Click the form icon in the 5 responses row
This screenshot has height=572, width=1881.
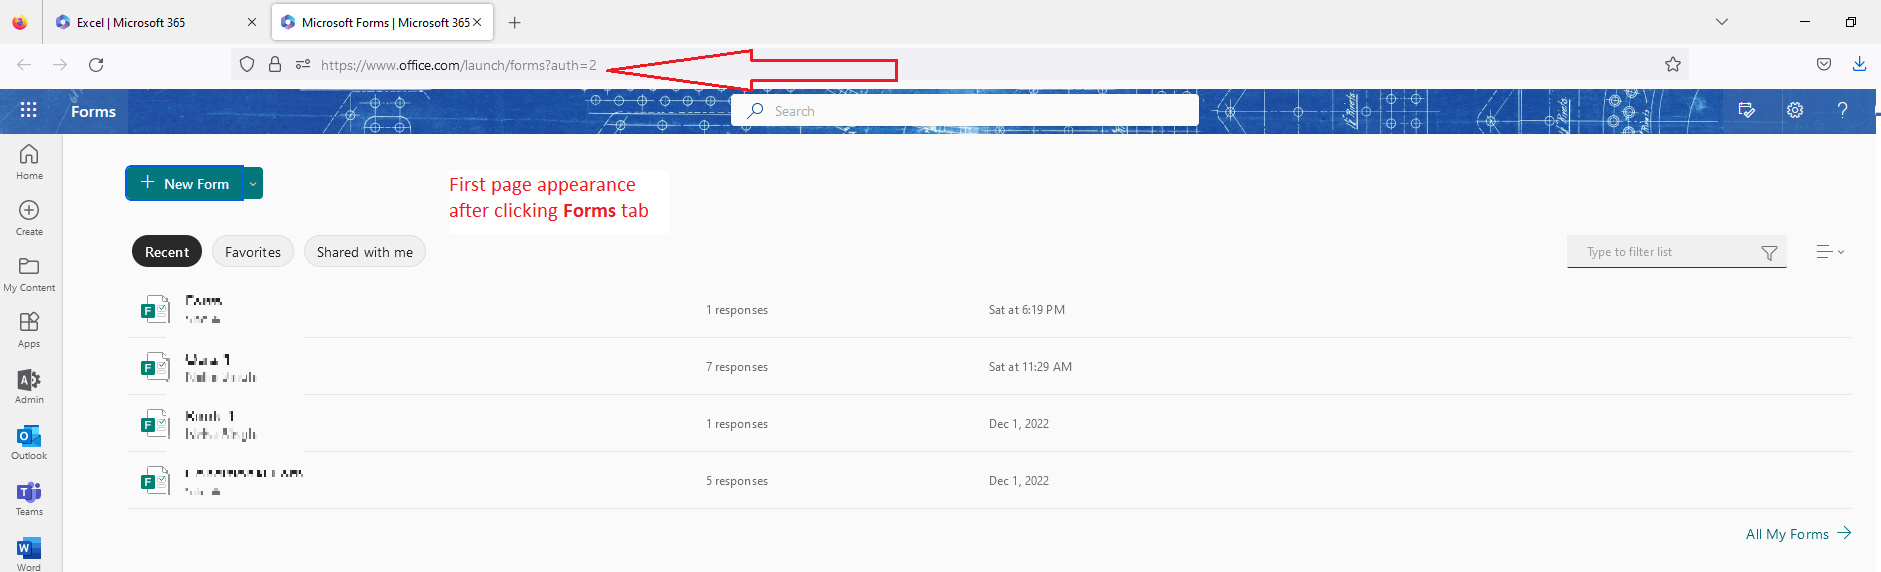click(155, 481)
